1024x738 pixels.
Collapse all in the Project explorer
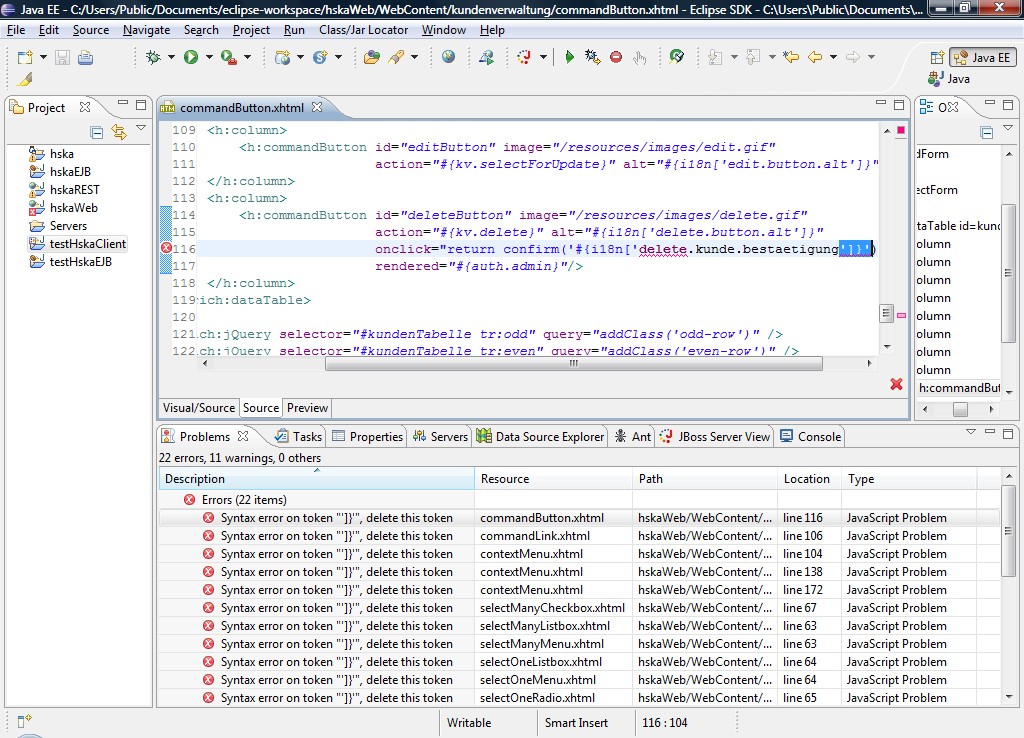click(97, 132)
